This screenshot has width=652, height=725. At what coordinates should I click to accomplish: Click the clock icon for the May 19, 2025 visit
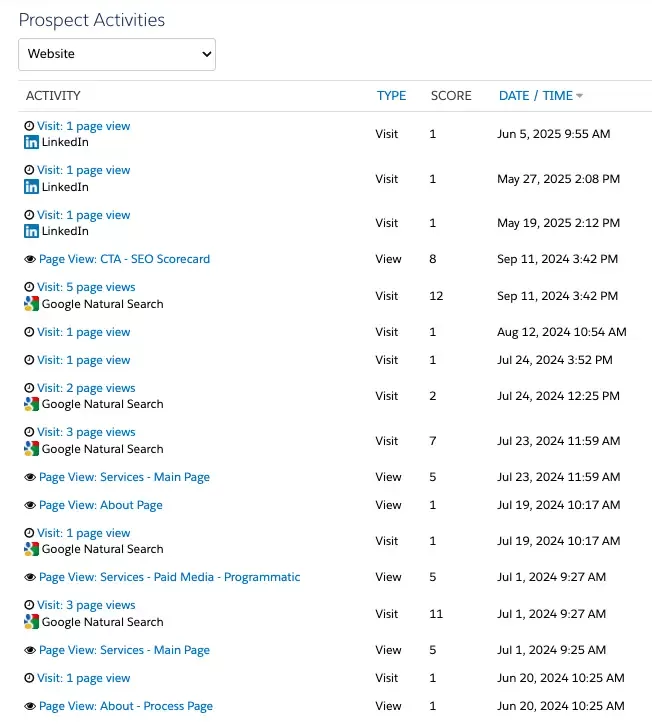(x=29, y=215)
